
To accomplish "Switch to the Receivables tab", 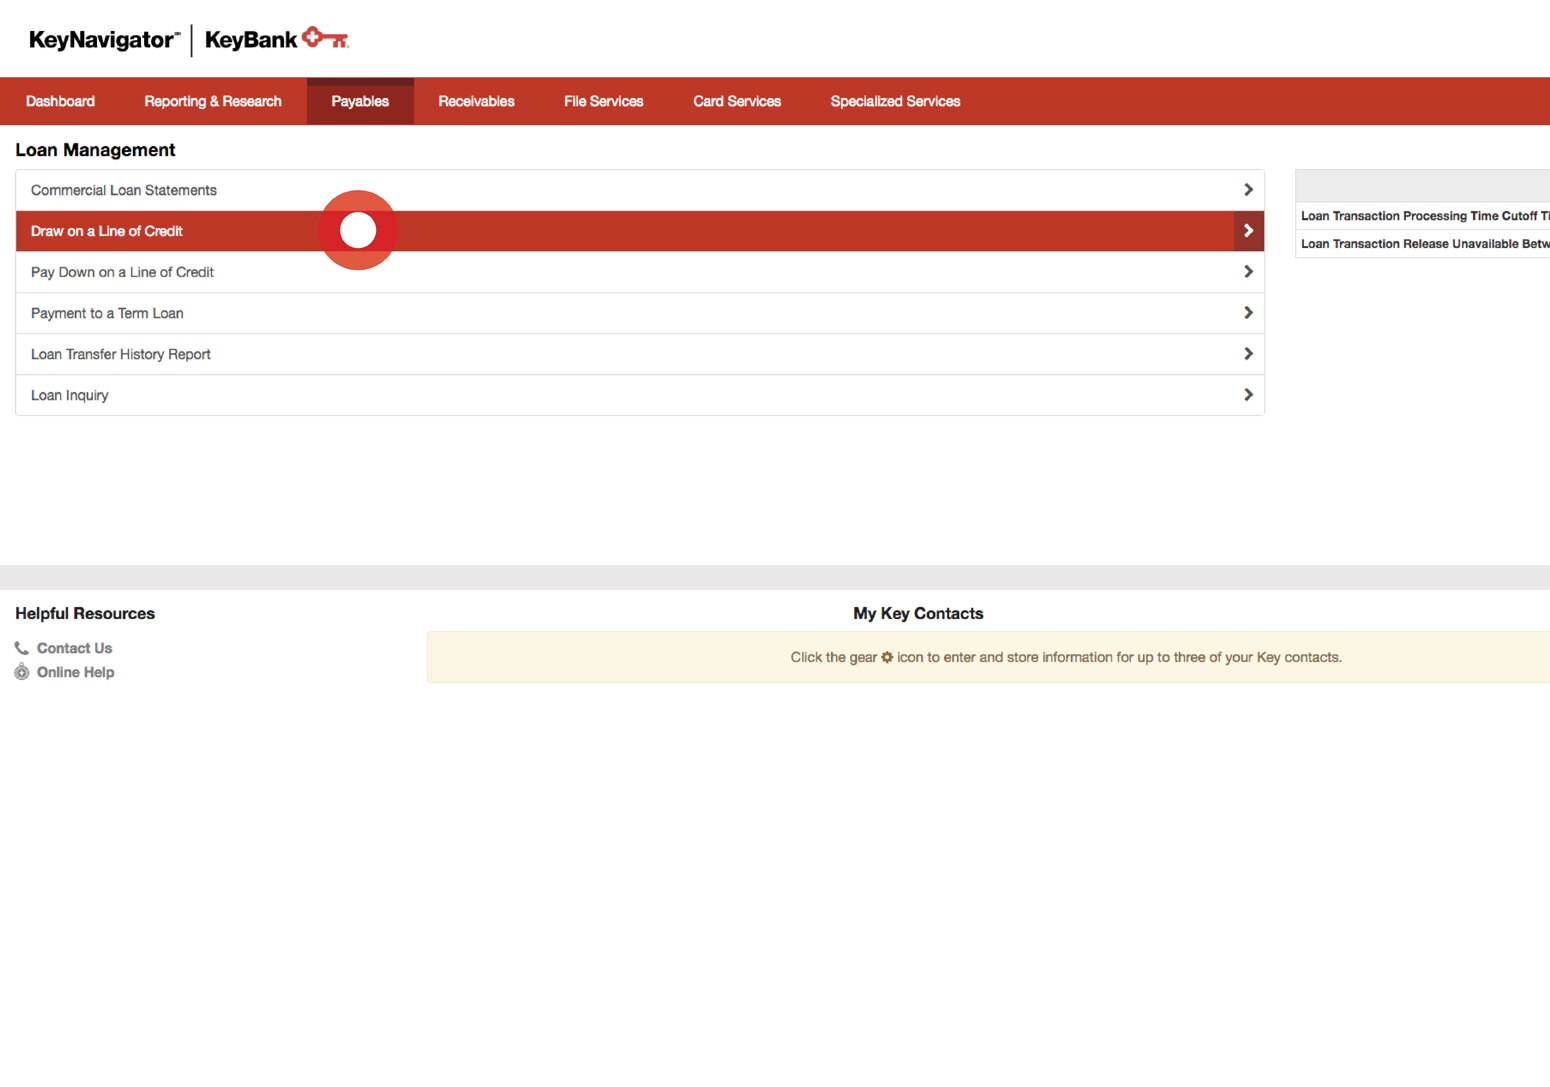I will point(476,100).
